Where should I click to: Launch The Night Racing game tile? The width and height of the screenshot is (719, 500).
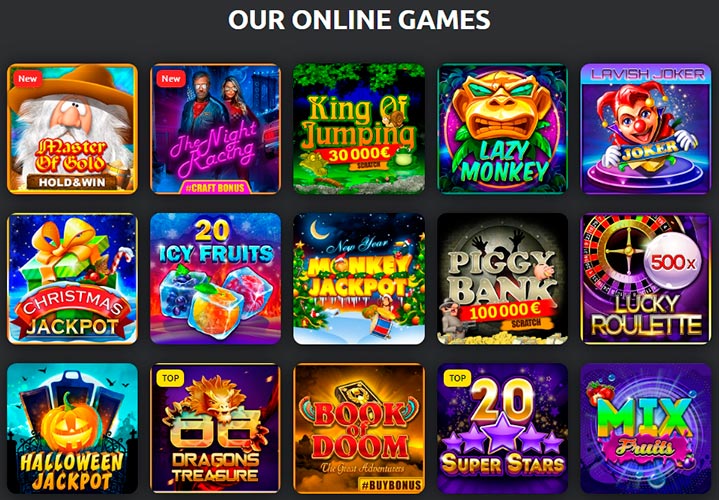tap(216, 129)
